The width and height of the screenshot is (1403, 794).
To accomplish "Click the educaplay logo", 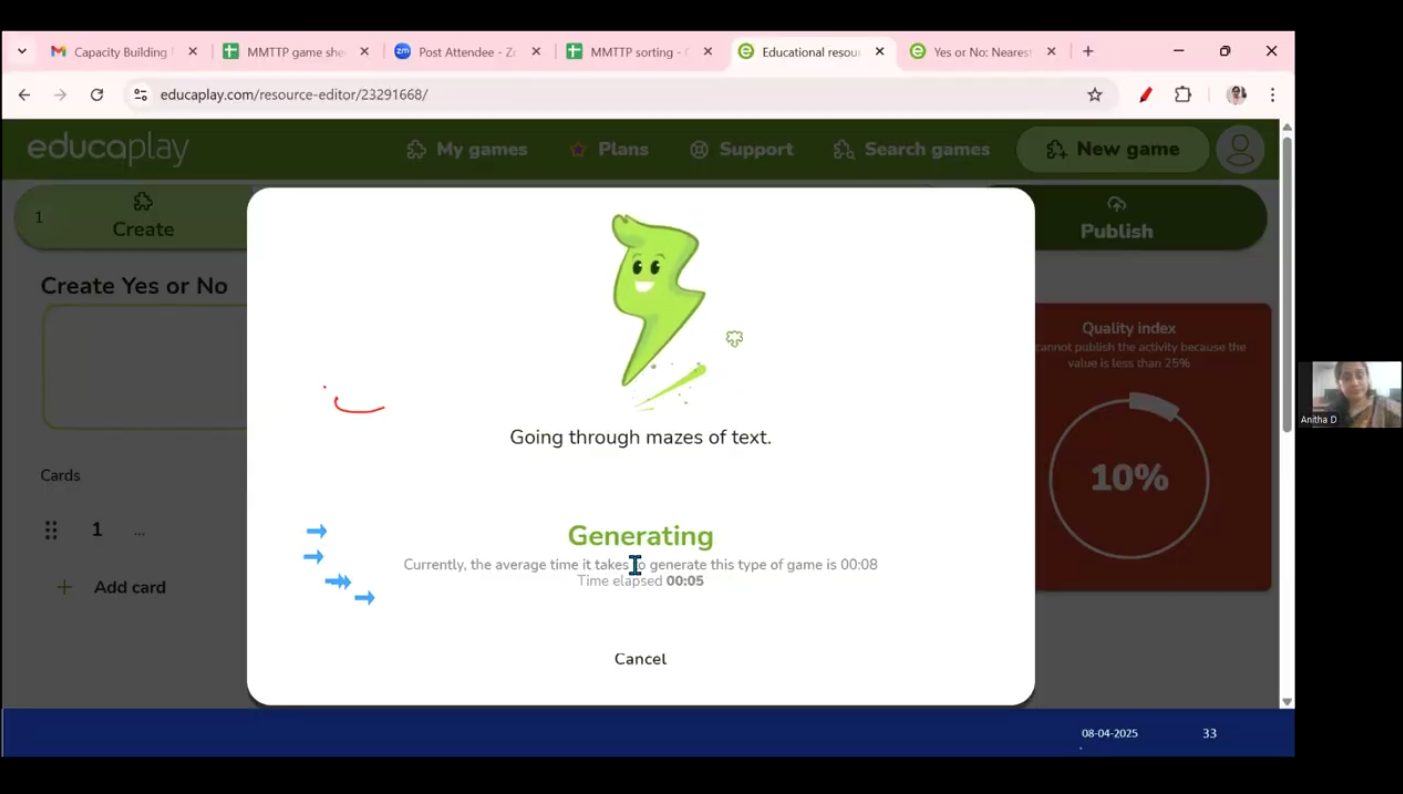I will tap(108, 149).
